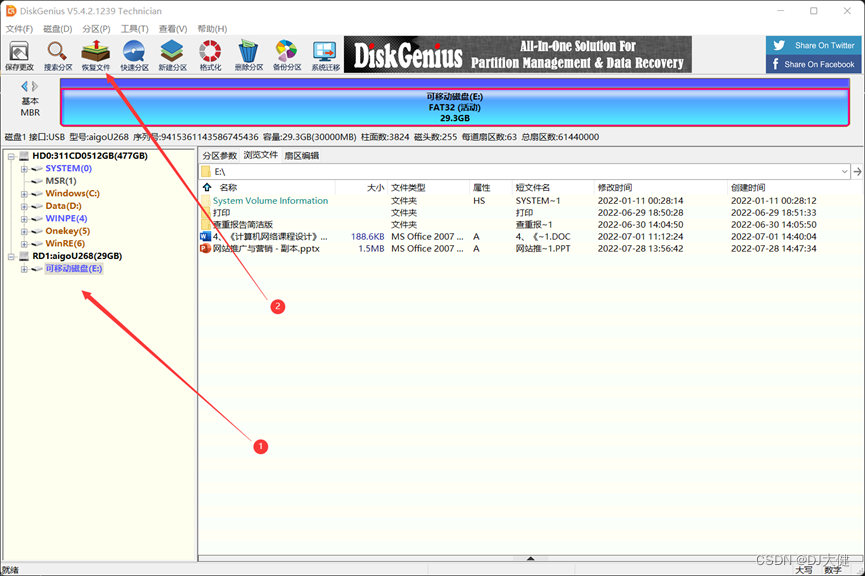
Task: Open the Partition (分区) menu
Action: [96, 29]
